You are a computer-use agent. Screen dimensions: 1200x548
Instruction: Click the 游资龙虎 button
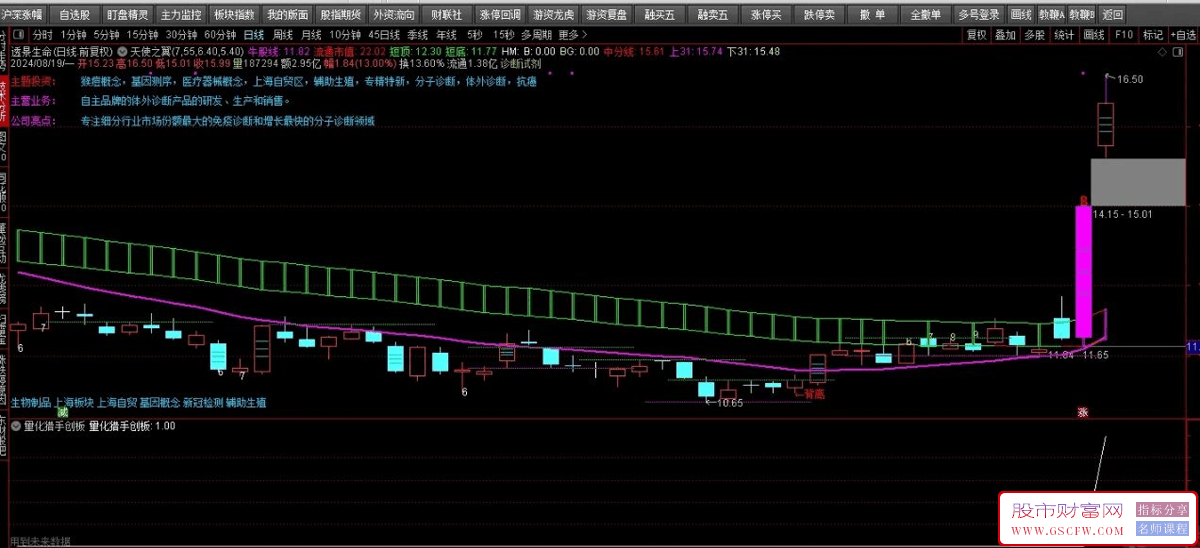(x=554, y=15)
